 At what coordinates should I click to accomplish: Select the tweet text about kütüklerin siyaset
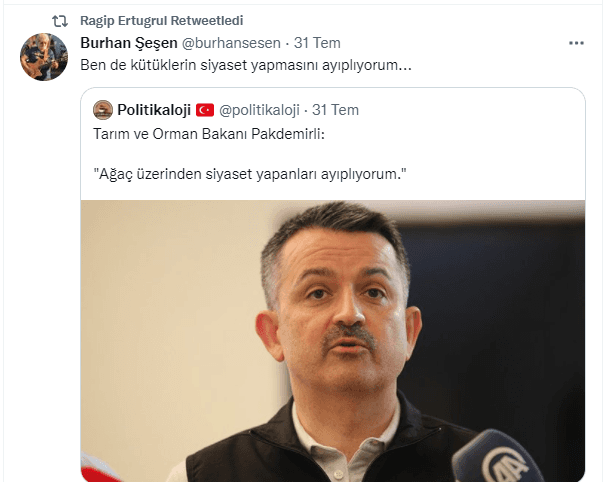tap(246, 65)
